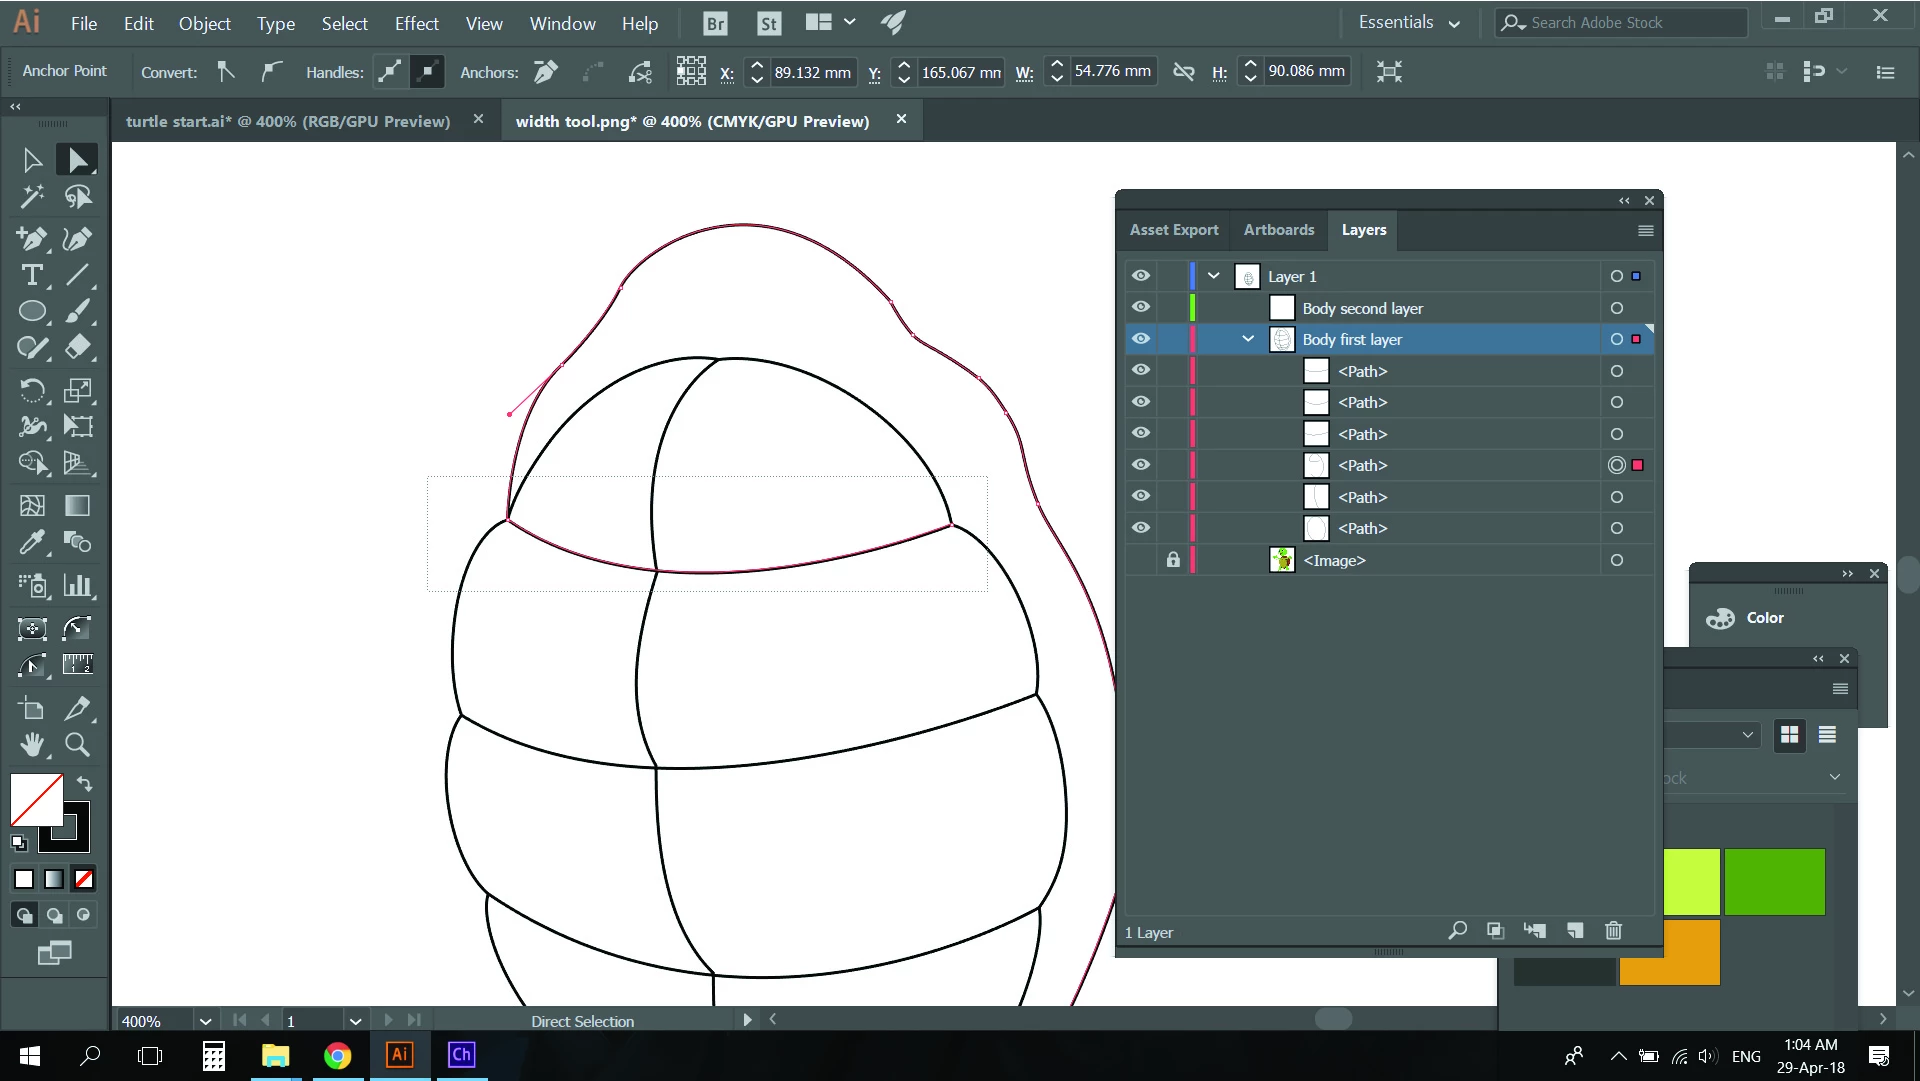Open the Effect menu
Image resolution: width=1920 pixels, height=1081 pixels.
pyautogui.click(x=416, y=23)
